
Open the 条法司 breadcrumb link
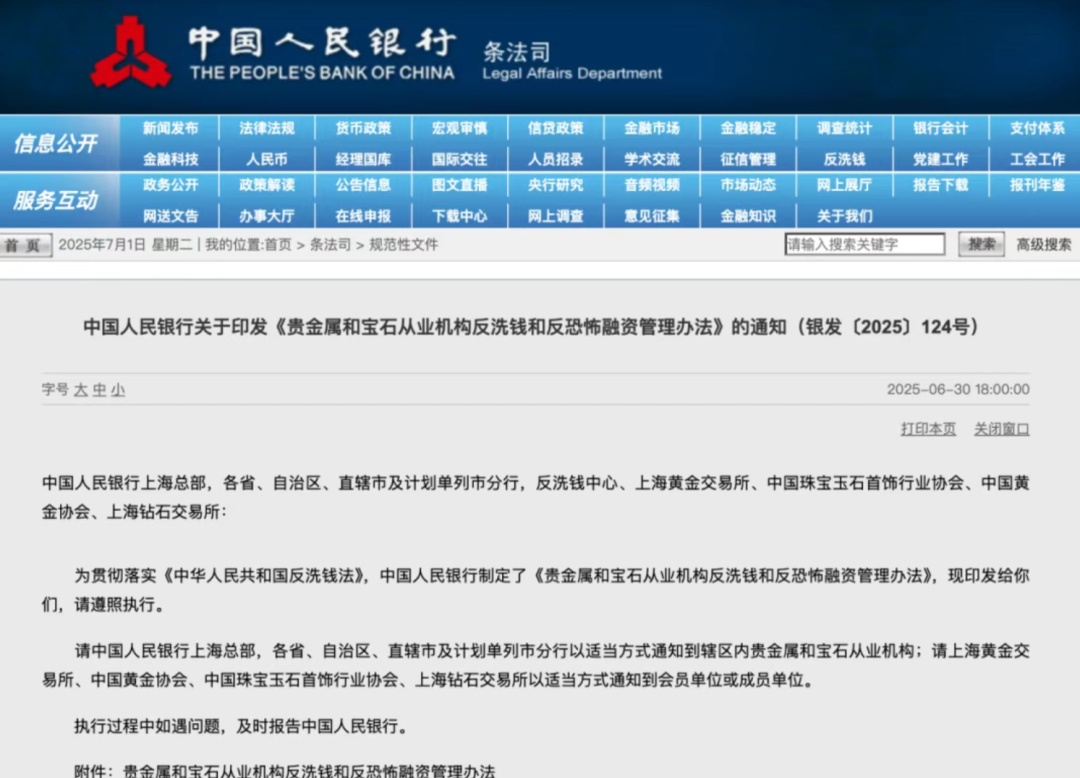[x=330, y=244]
